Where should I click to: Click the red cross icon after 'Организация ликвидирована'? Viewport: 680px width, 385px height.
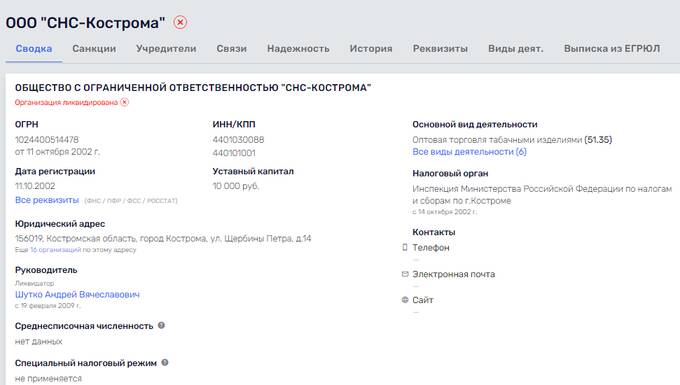coord(124,102)
